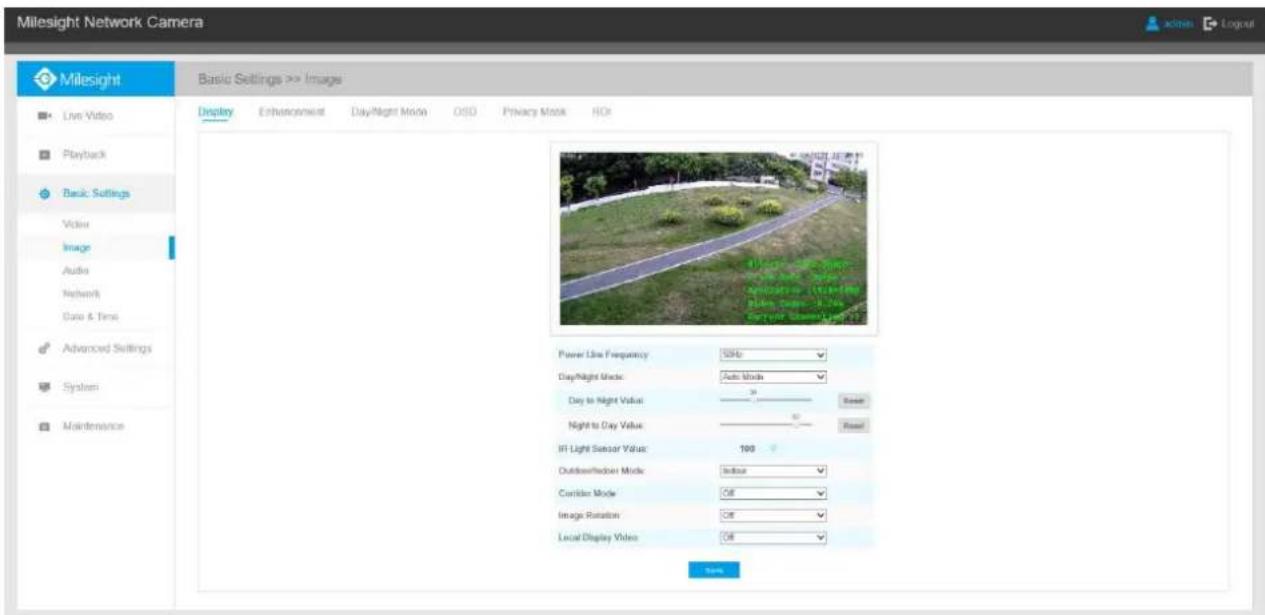Click the IR Light Sensor refresh icon
This screenshot has width=1265, height=615.
point(773,448)
